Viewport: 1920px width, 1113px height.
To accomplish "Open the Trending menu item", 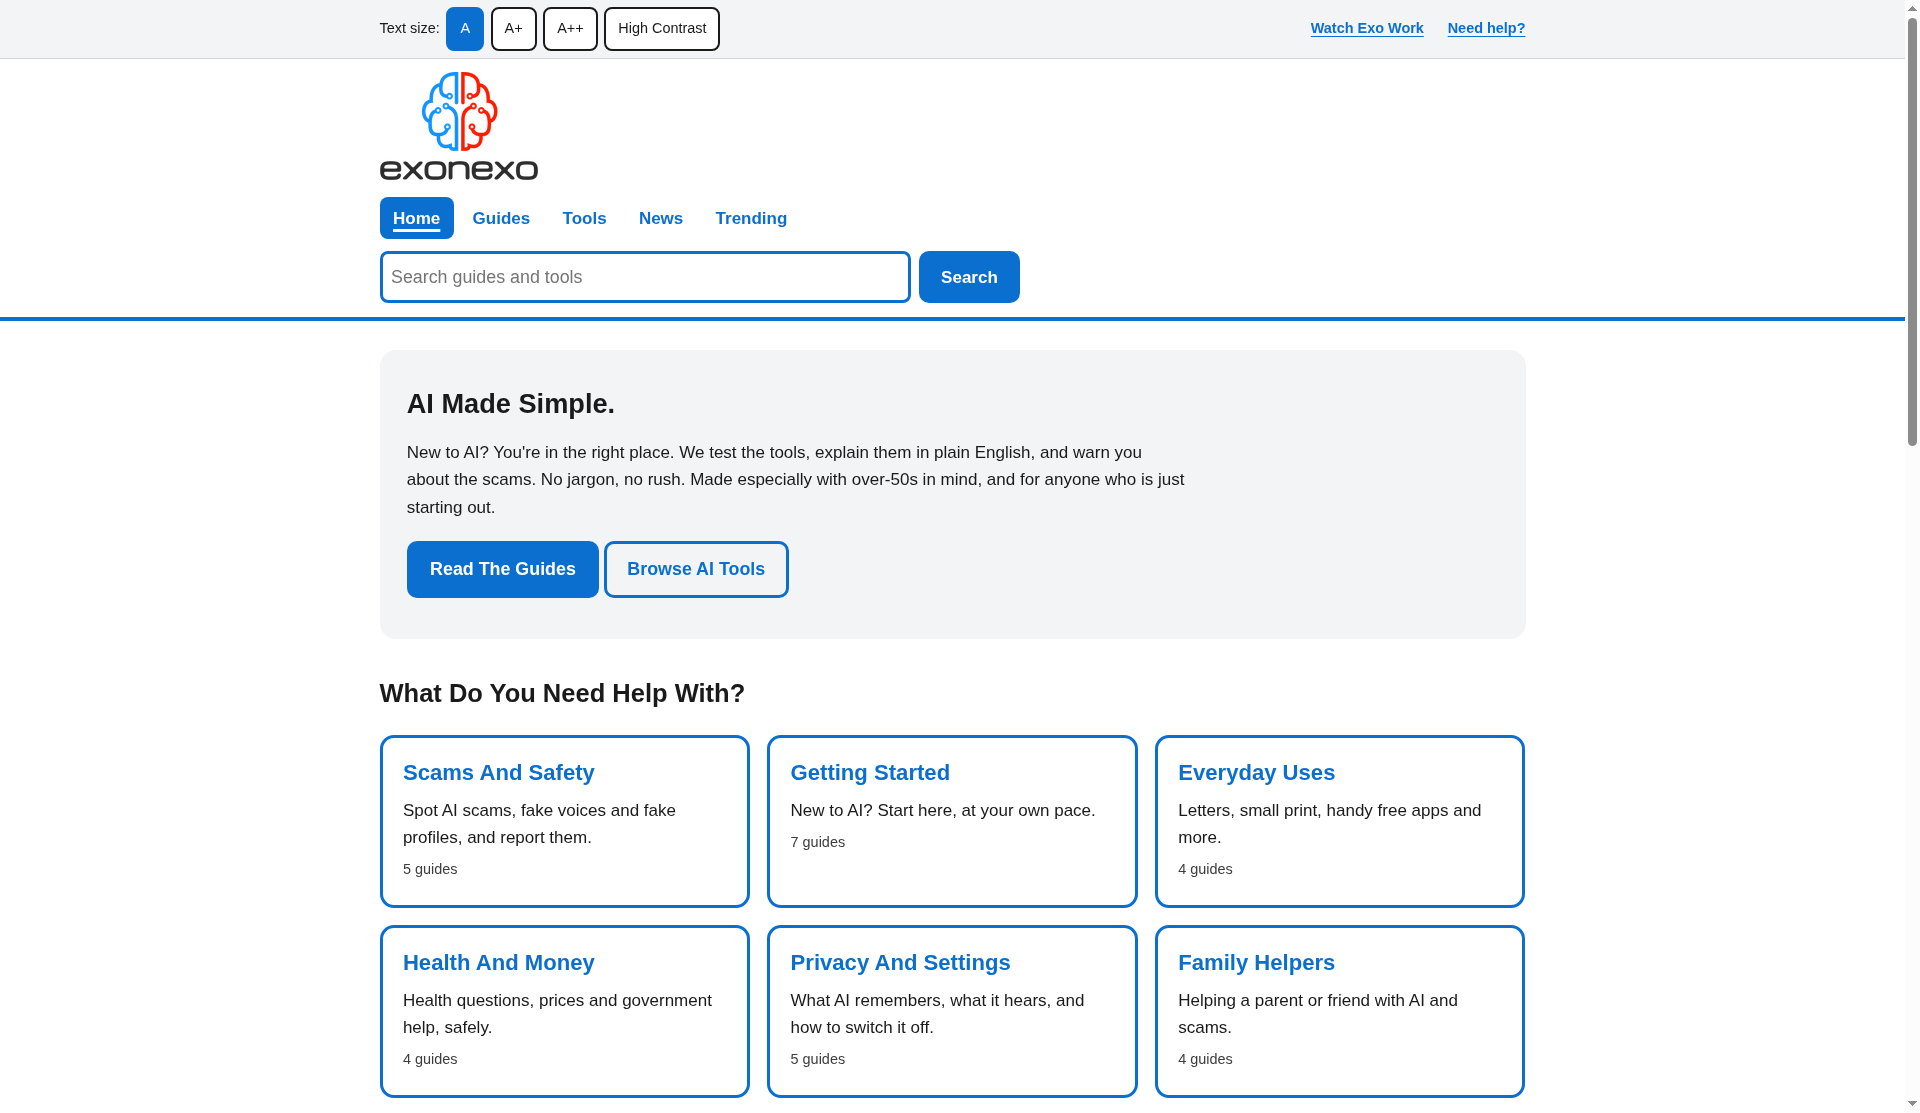I will [x=751, y=218].
